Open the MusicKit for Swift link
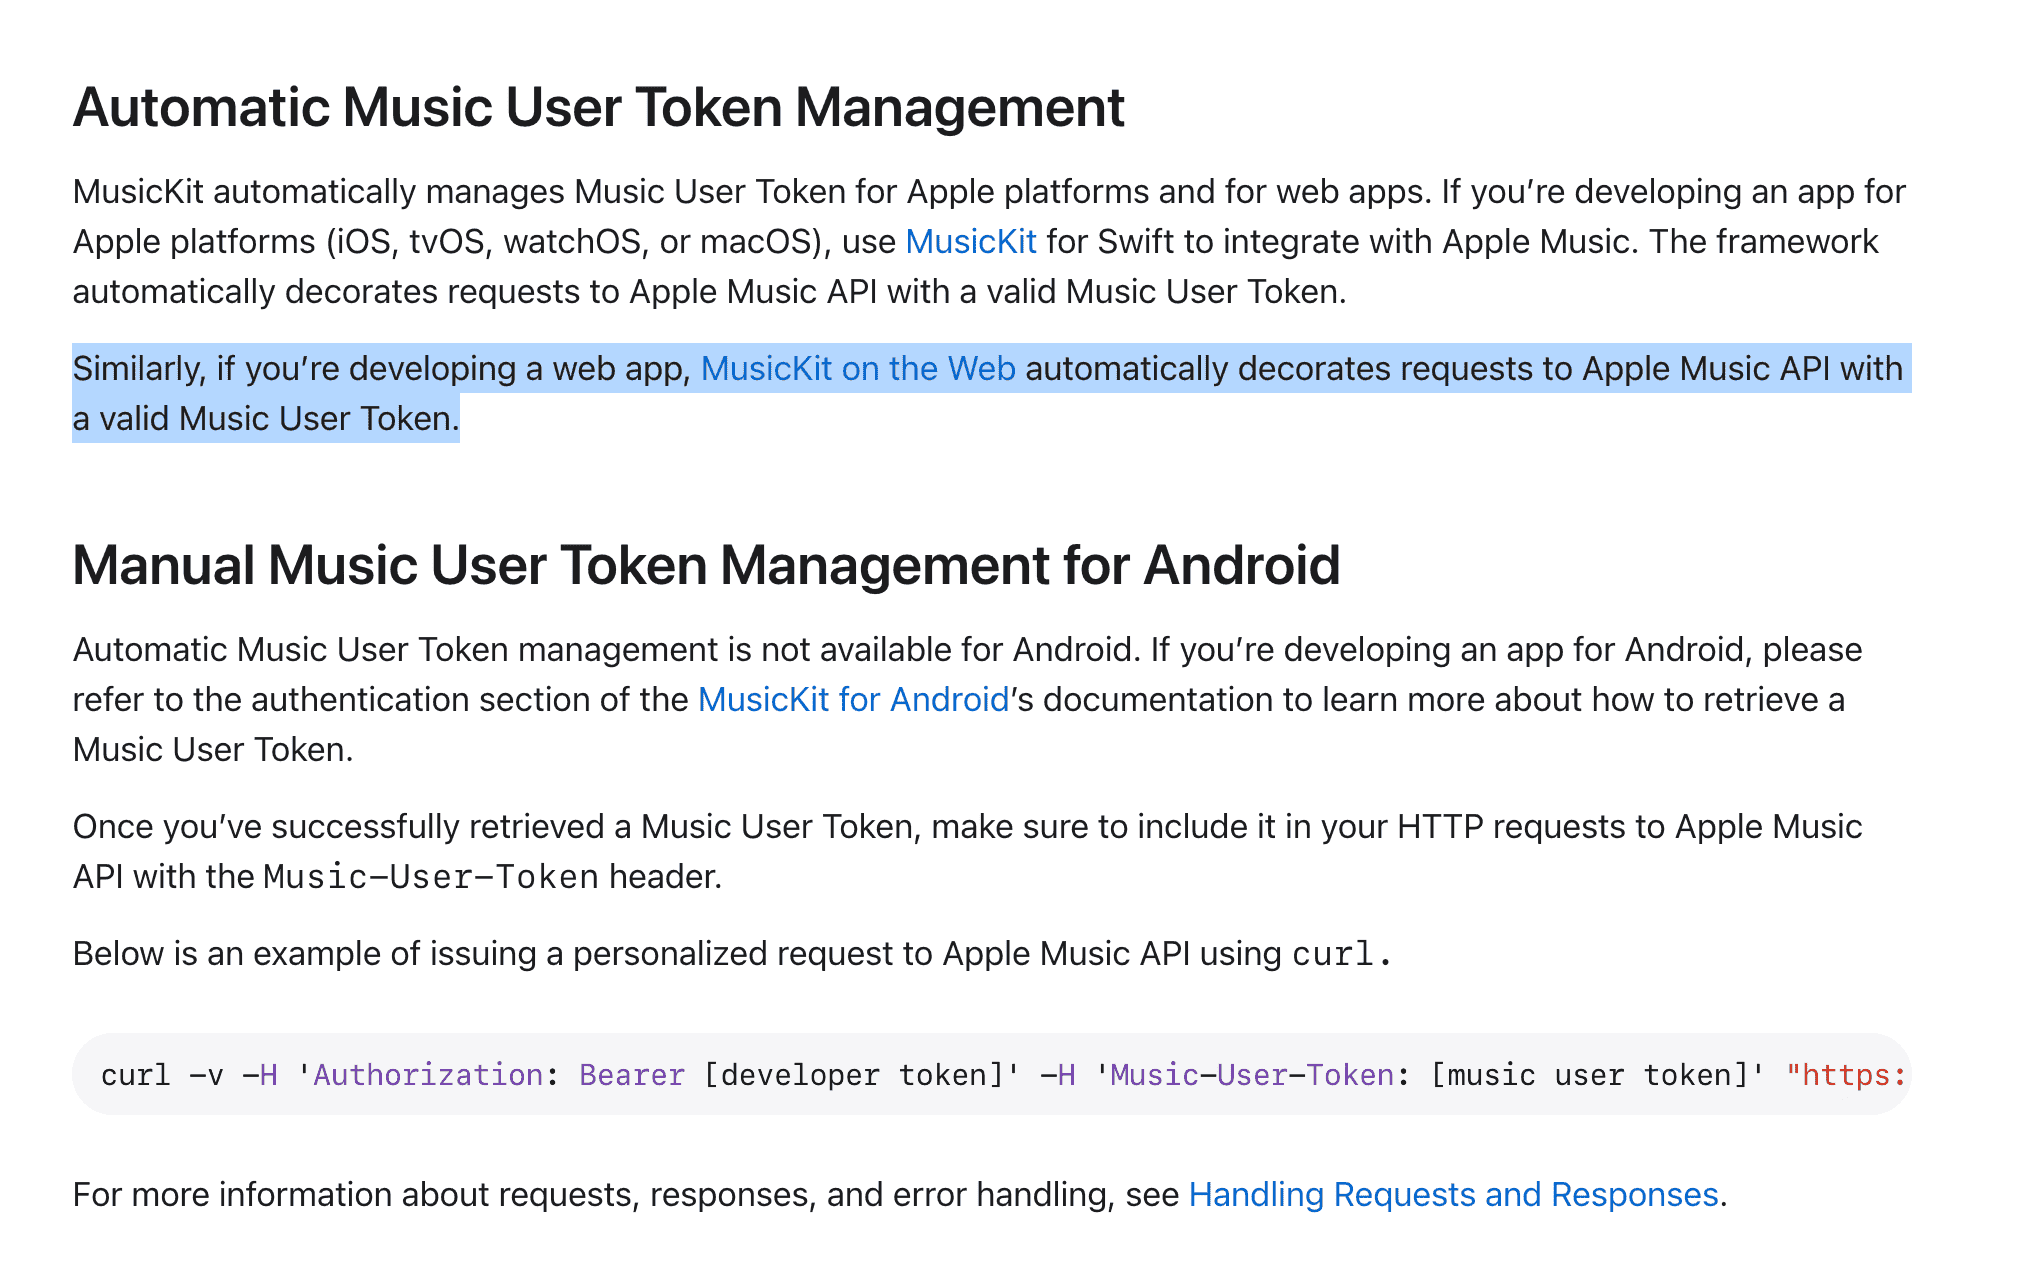The image size is (2038, 1276). [970, 242]
